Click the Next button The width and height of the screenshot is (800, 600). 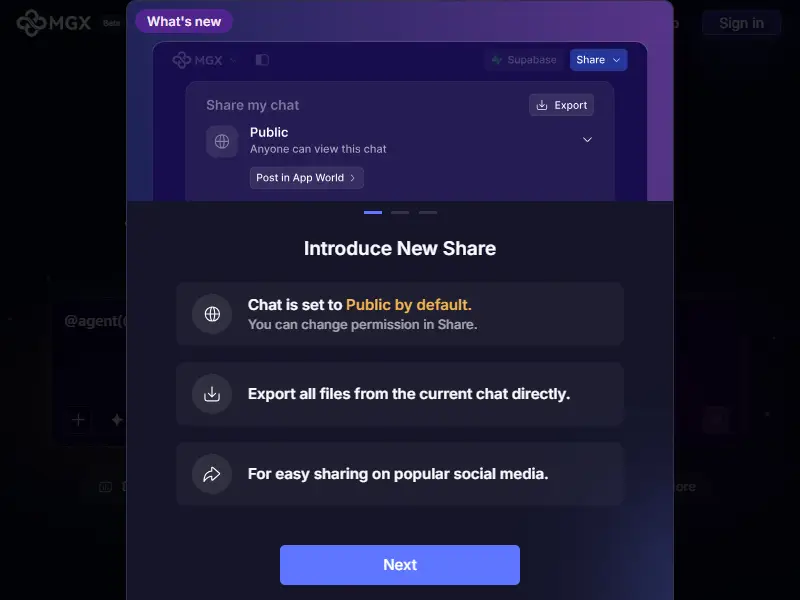tap(399, 565)
